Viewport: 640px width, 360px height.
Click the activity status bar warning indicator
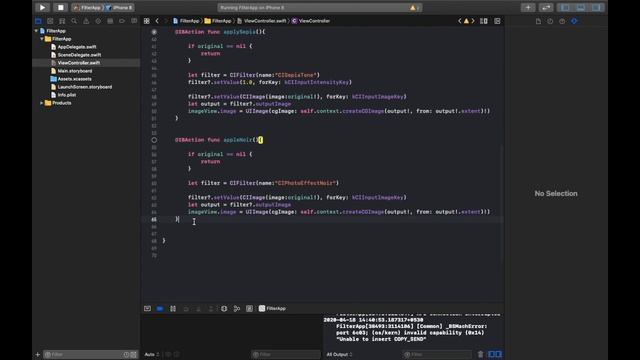pos(414,7)
